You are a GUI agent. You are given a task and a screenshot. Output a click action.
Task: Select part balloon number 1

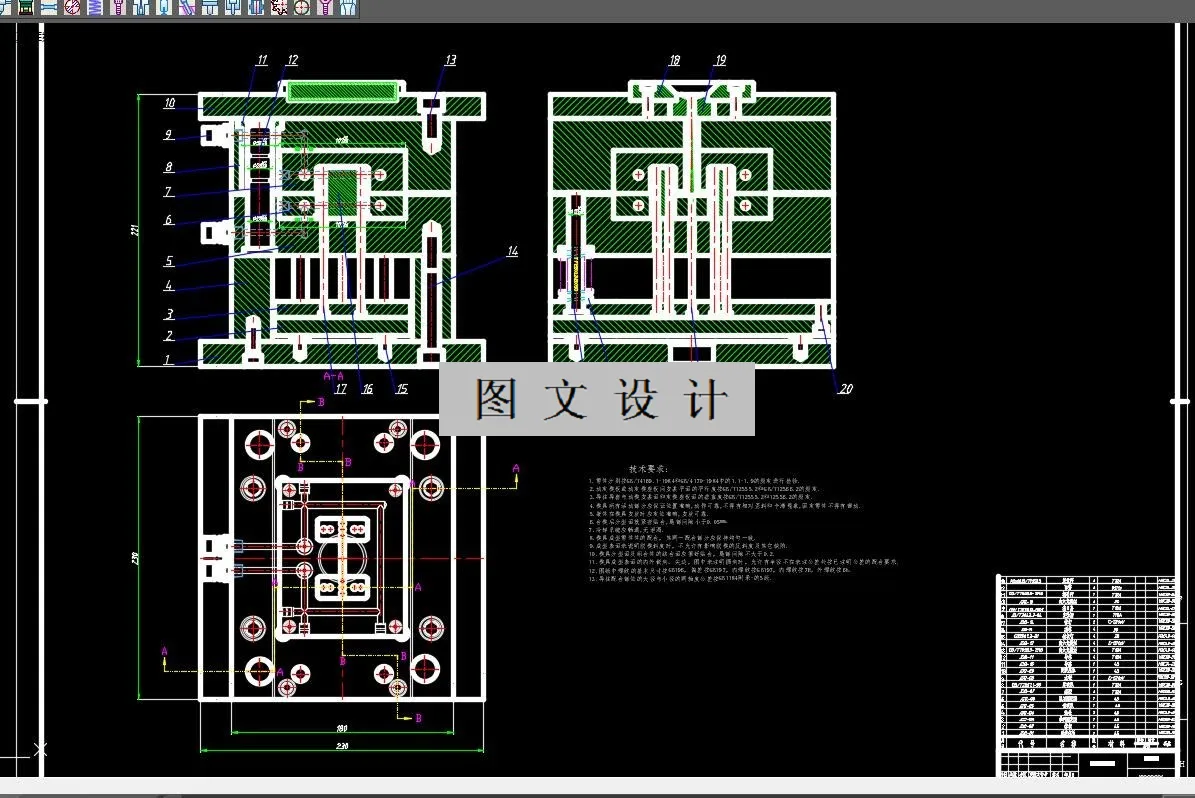[168, 360]
